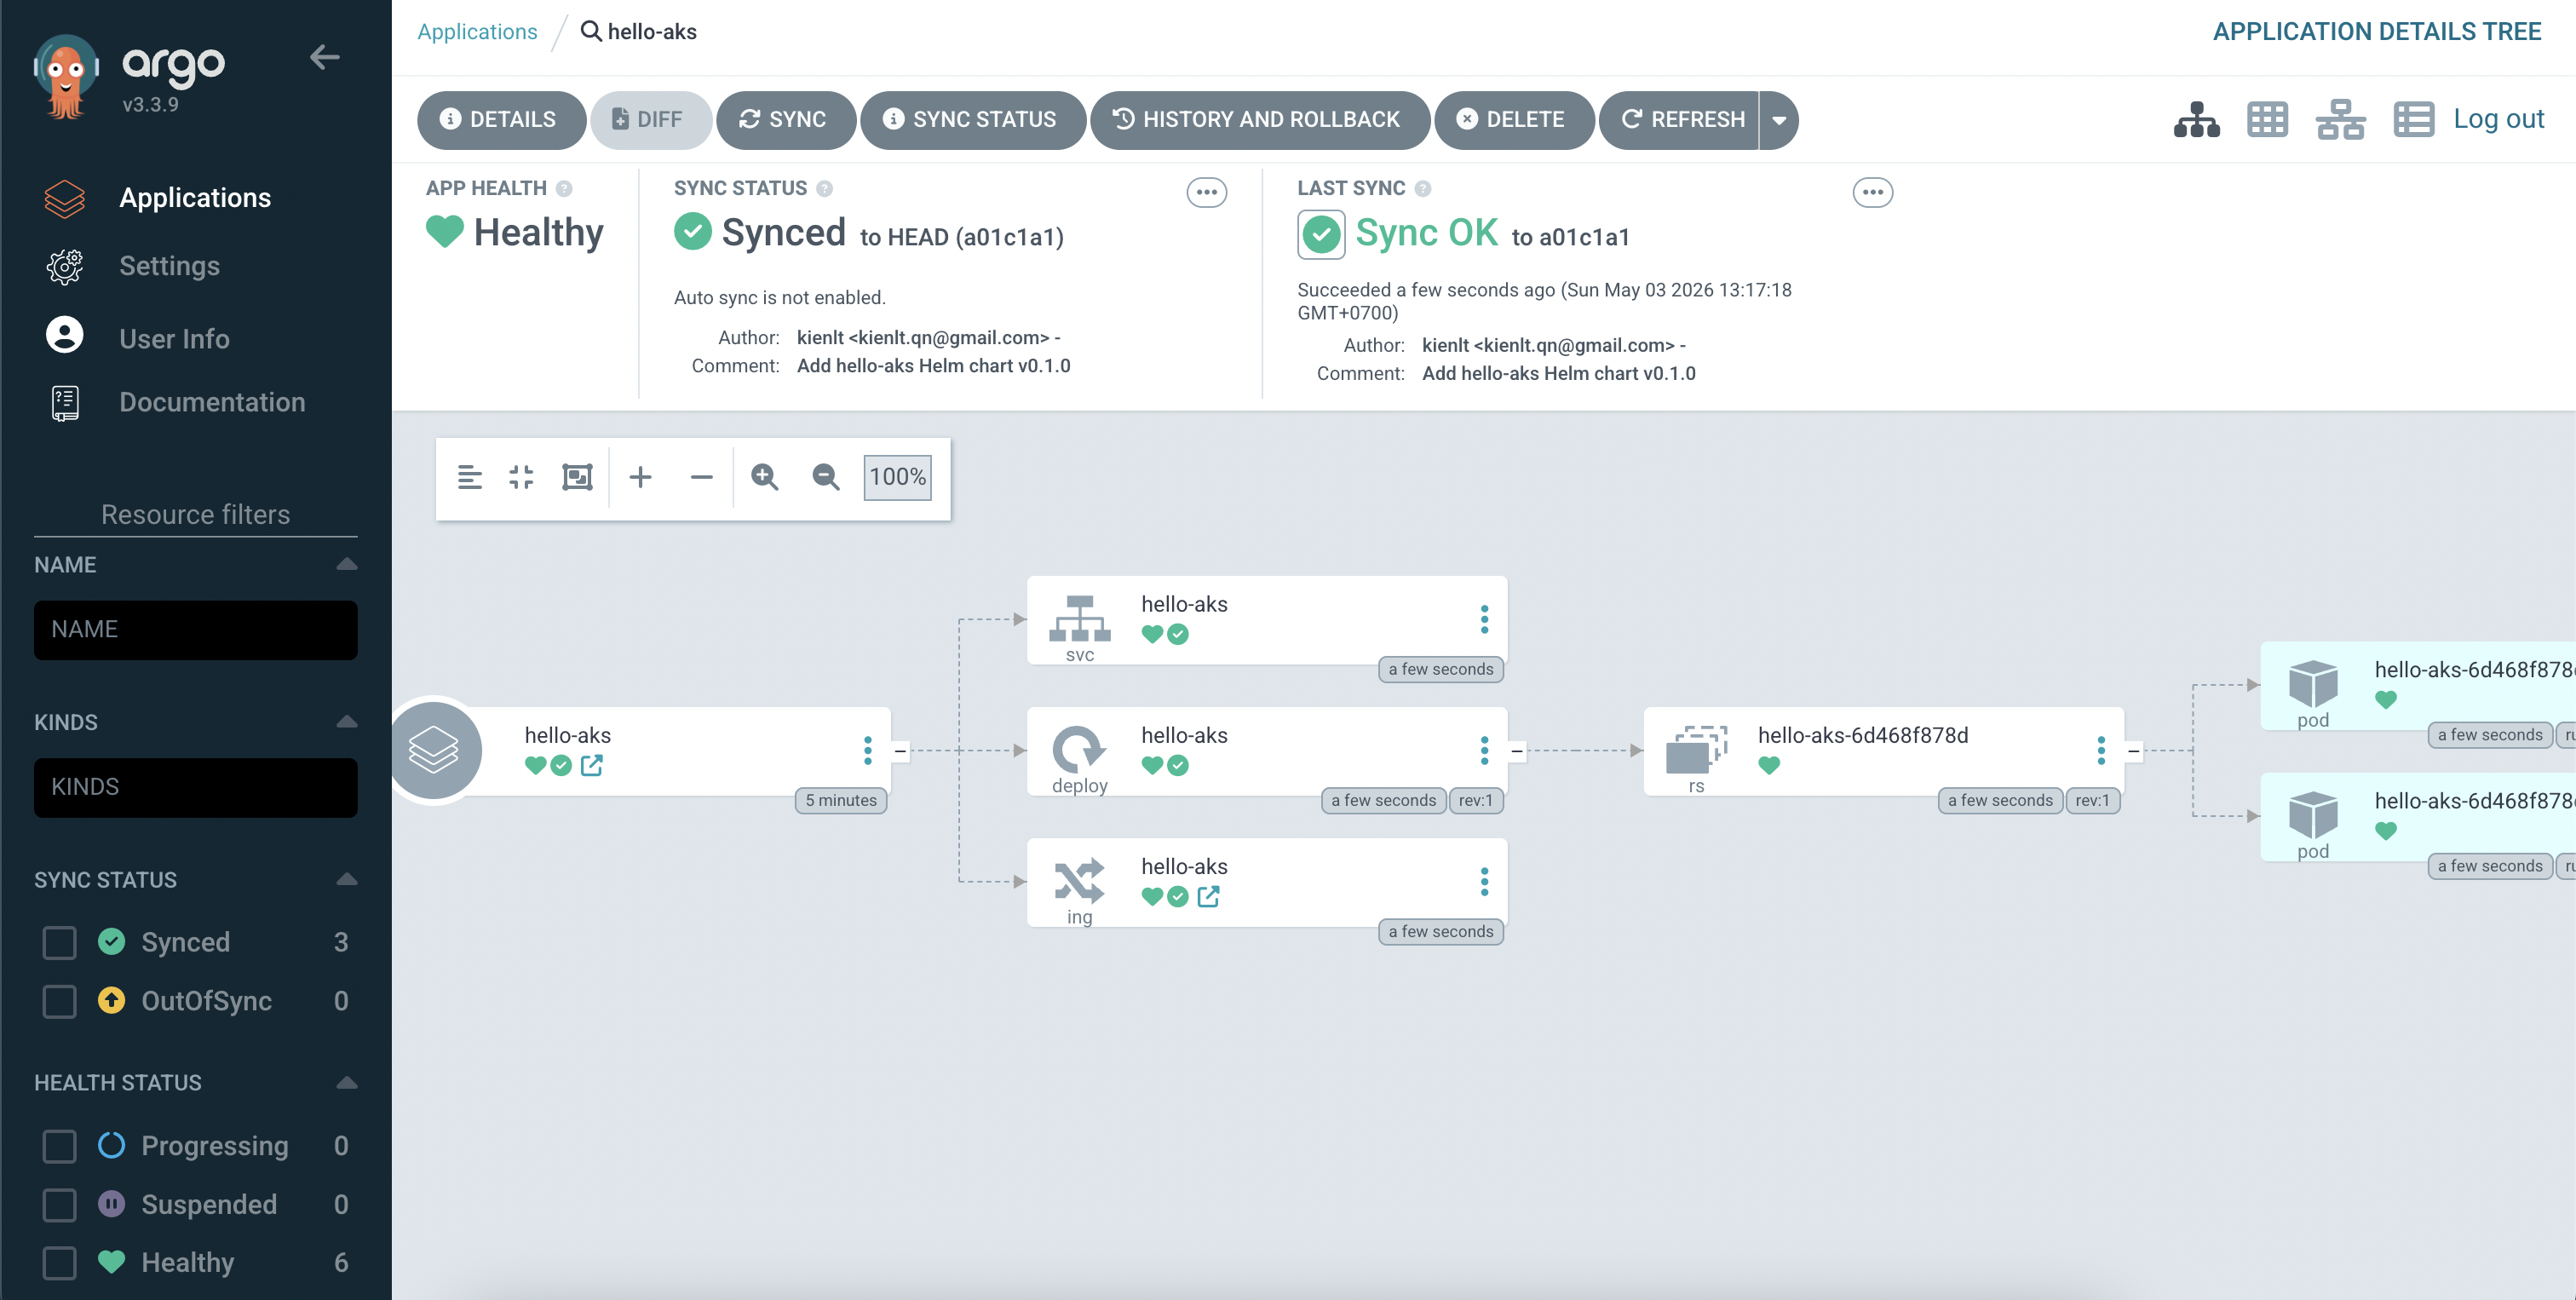2576x1300 pixels.
Task: Click the DELETE button
Action: (1513, 120)
